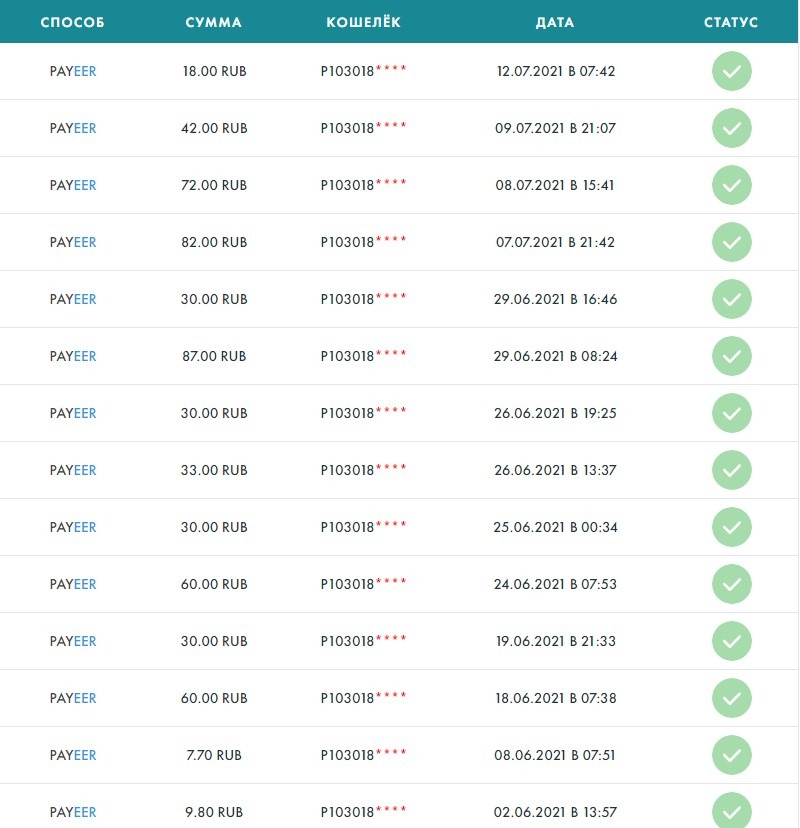Click status checkmark for 24.06.2021 payment
Image resolution: width=800 pixels, height=828 pixels.
click(731, 584)
